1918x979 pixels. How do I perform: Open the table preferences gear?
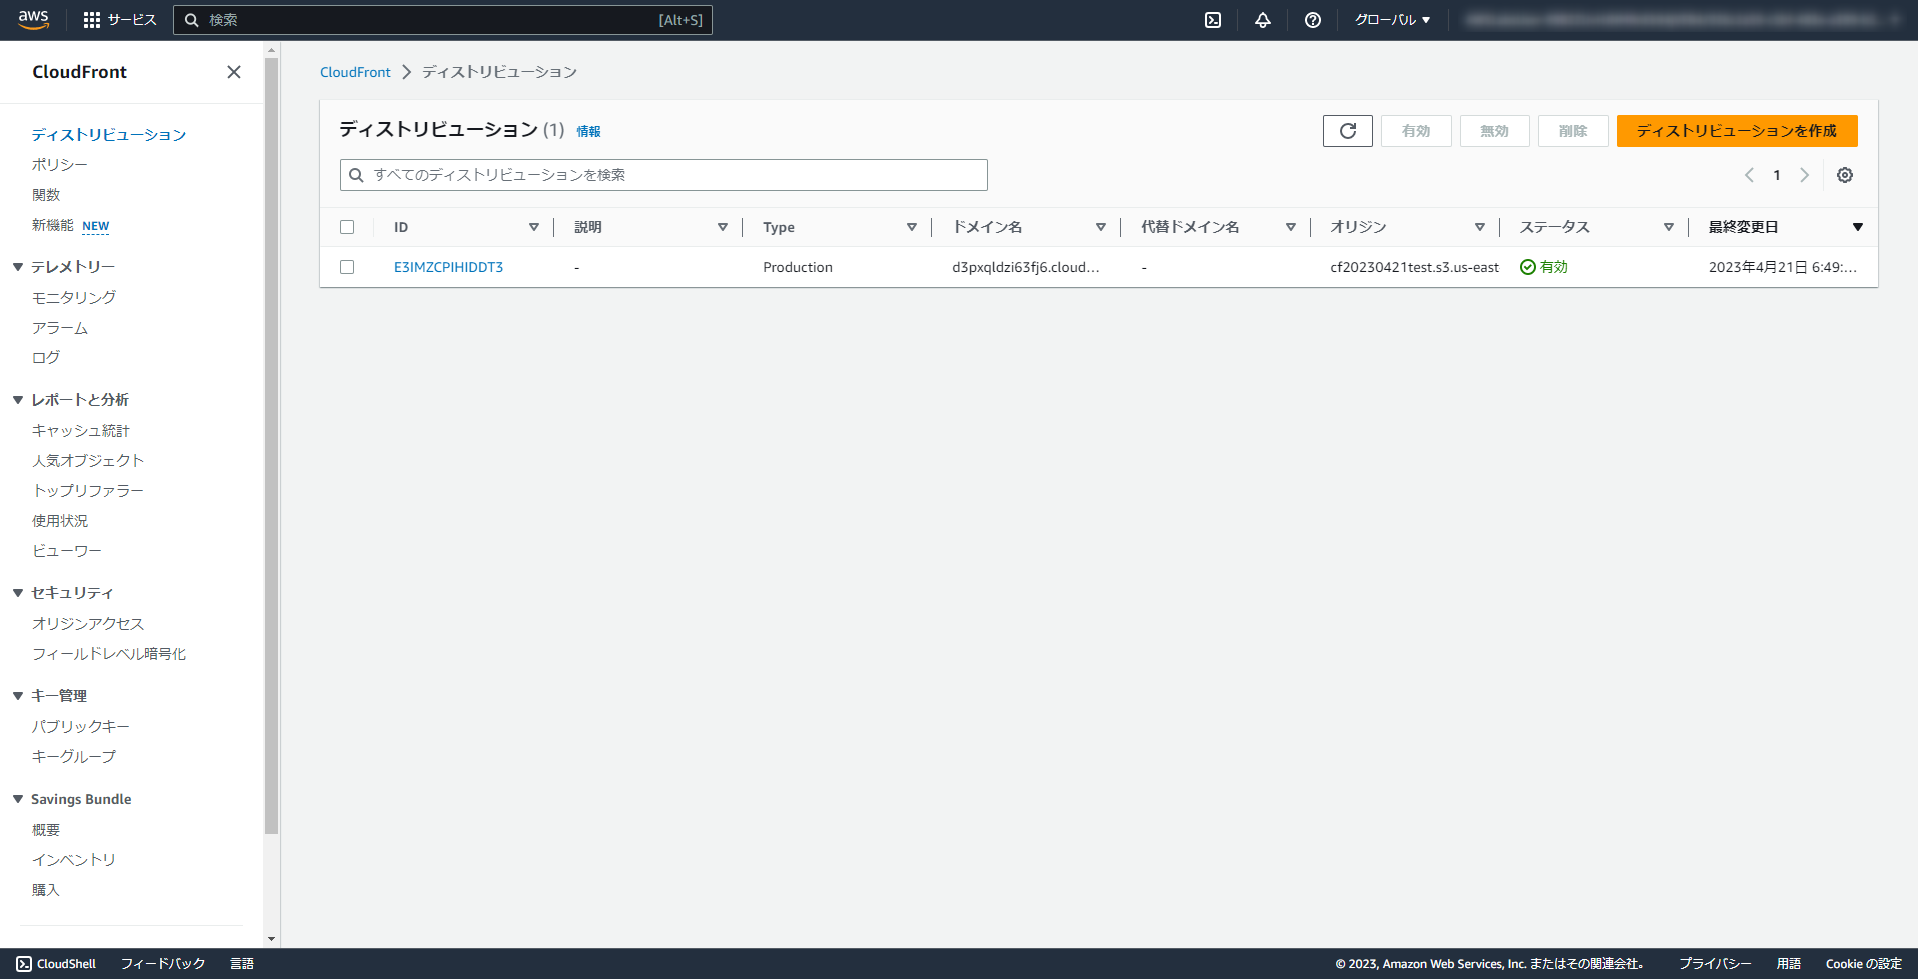coord(1844,175)
